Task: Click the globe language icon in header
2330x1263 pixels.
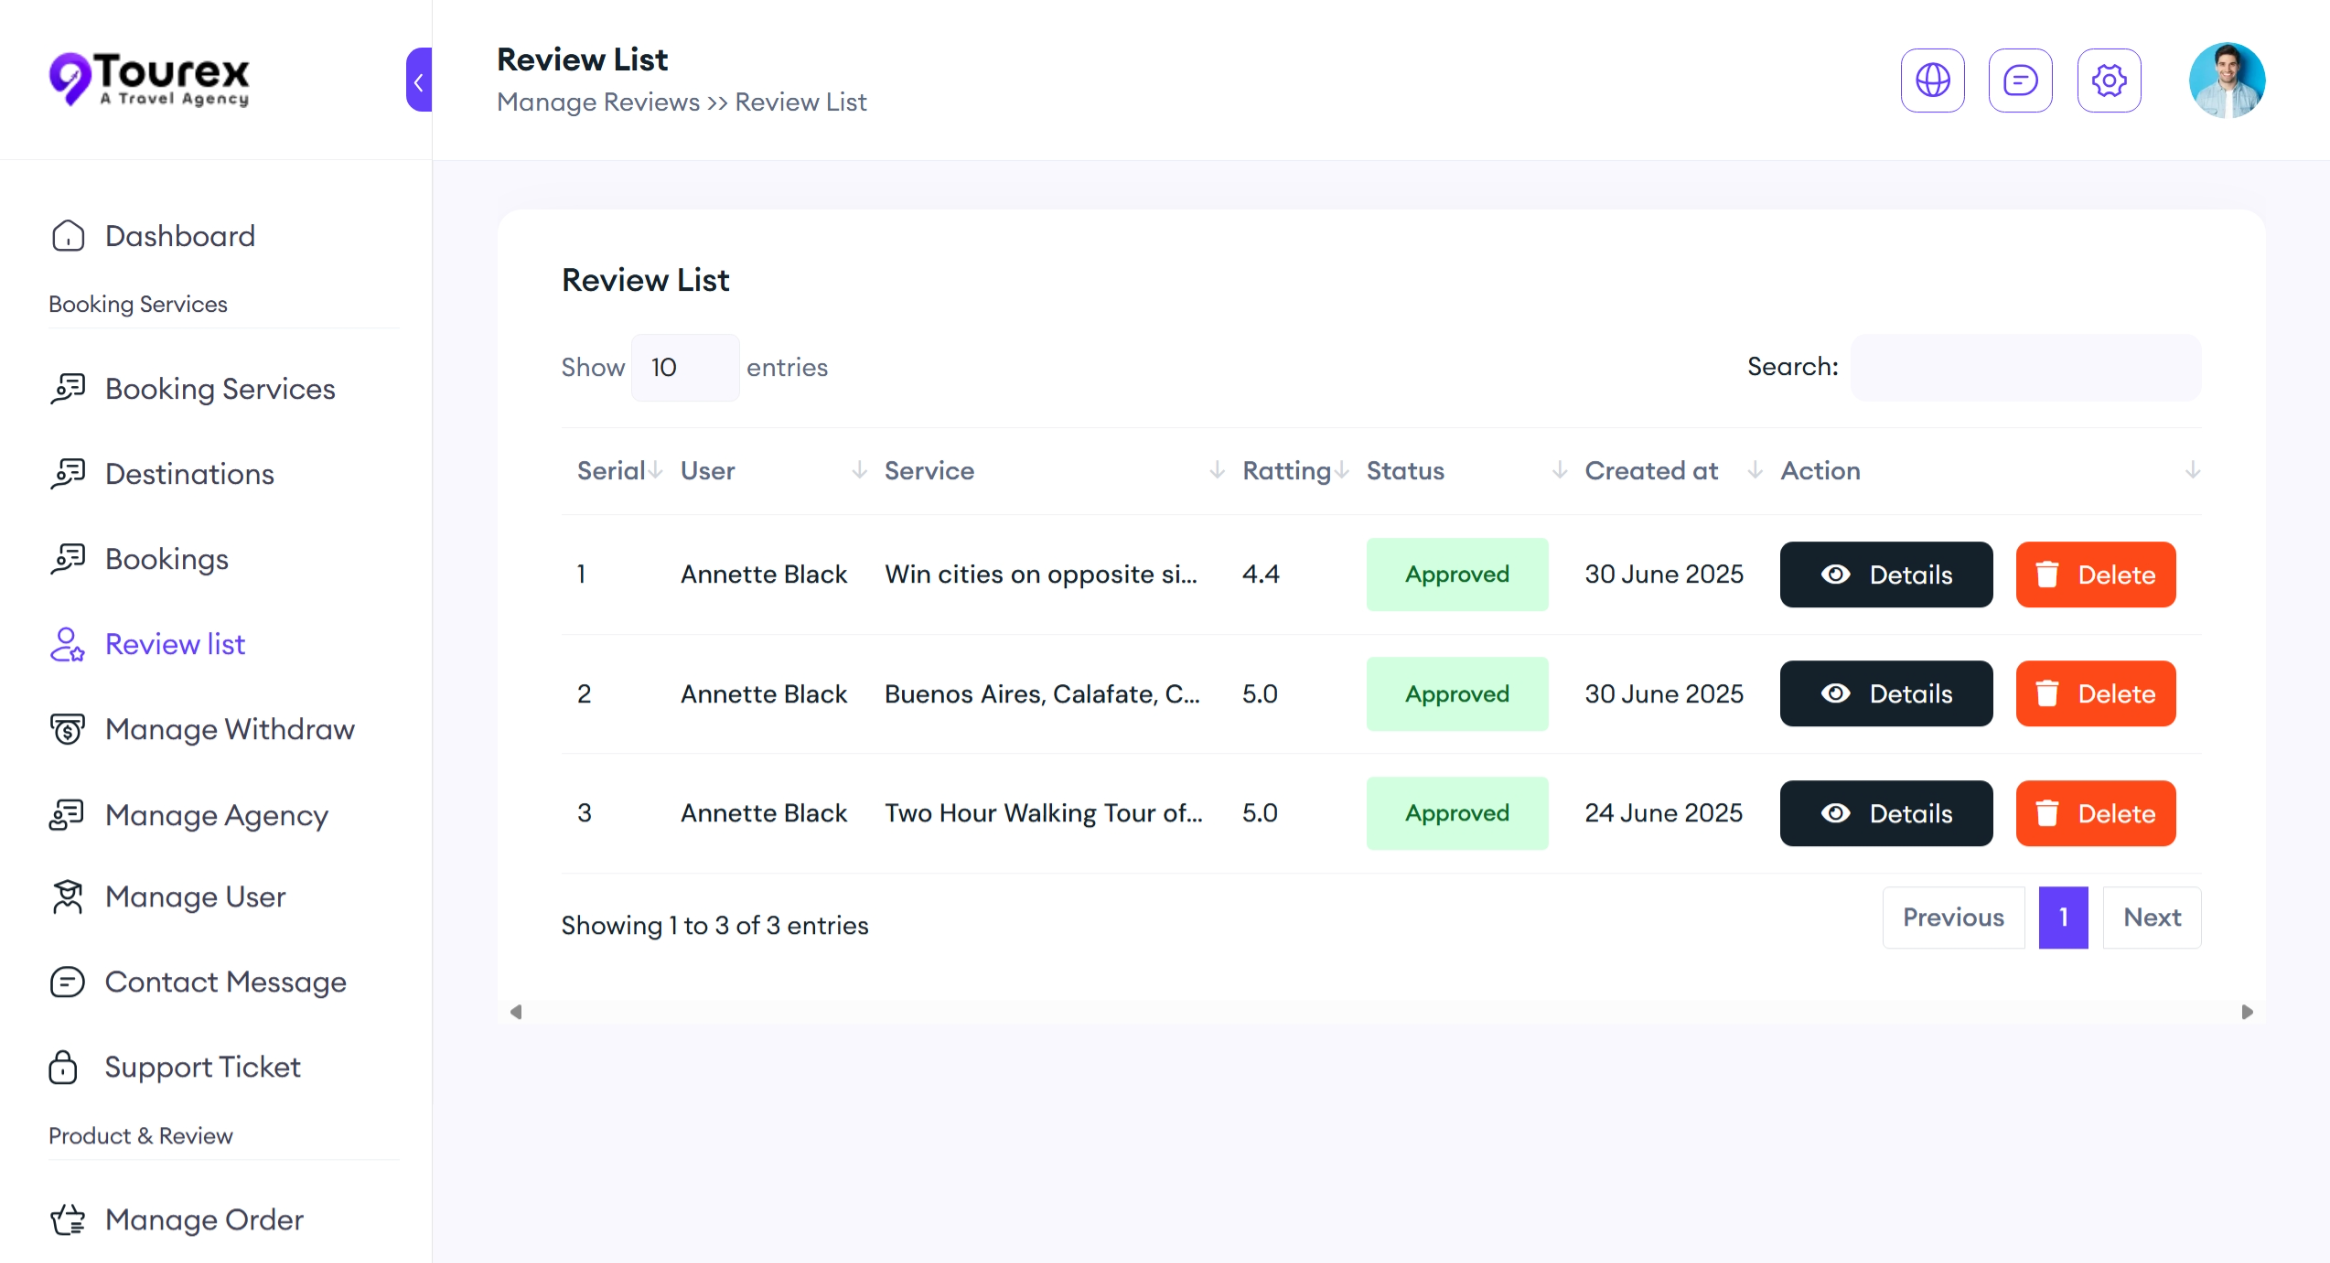Action: (x=1932, y=80)
